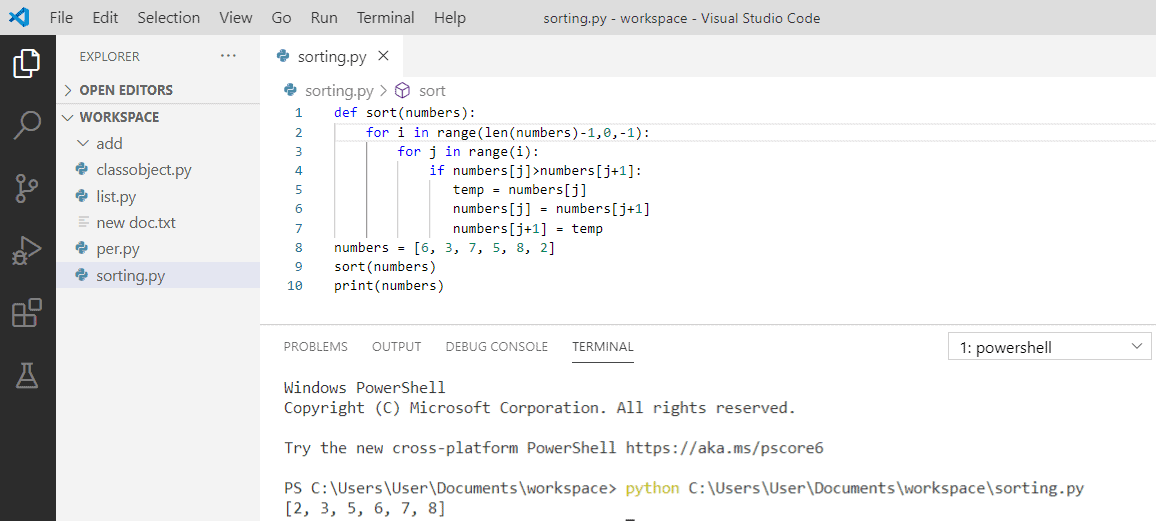Click sorting.py in the breadcrumb

tap(339, 91)
